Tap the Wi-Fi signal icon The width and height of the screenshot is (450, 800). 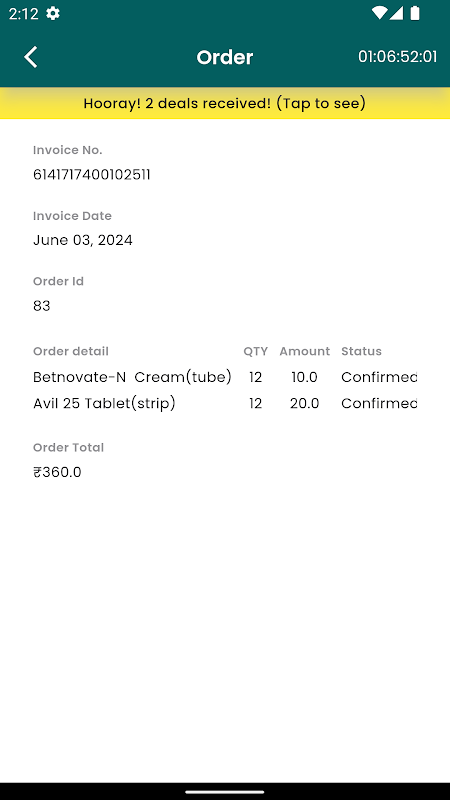379,13
